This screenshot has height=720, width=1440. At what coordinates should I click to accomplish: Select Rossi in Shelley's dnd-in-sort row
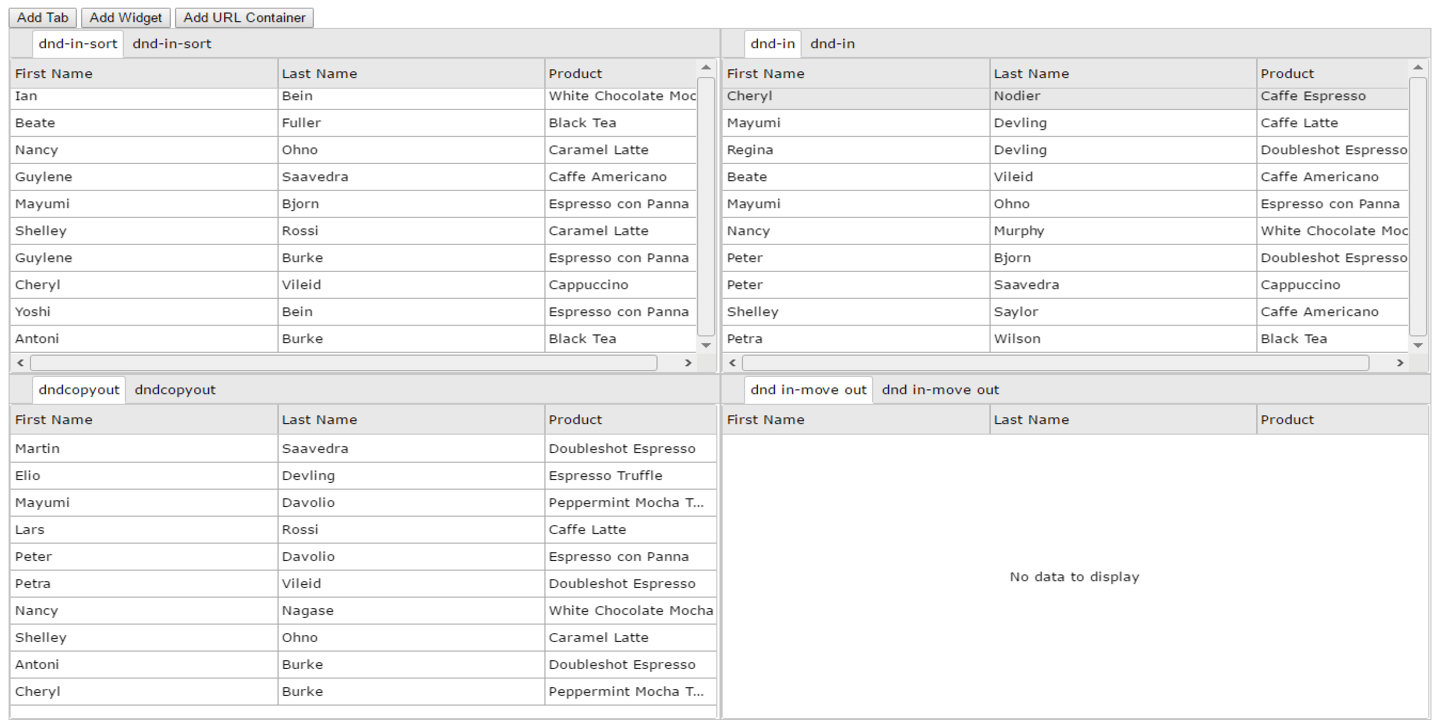(411, 231)
